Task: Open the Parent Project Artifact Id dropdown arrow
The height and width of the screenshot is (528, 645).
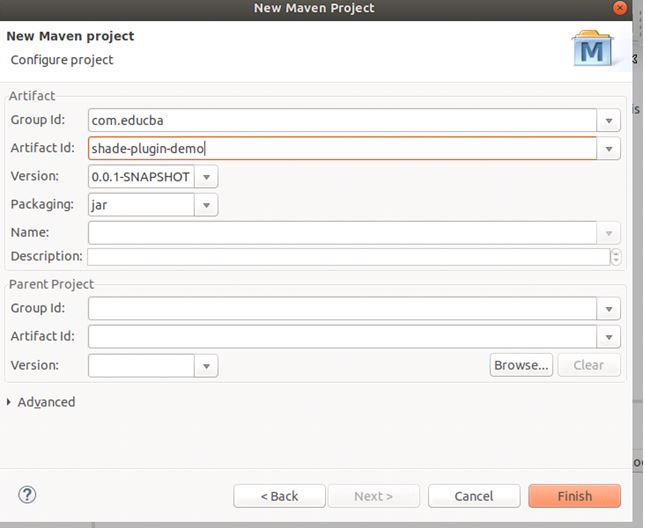Action: coord(609,337)
